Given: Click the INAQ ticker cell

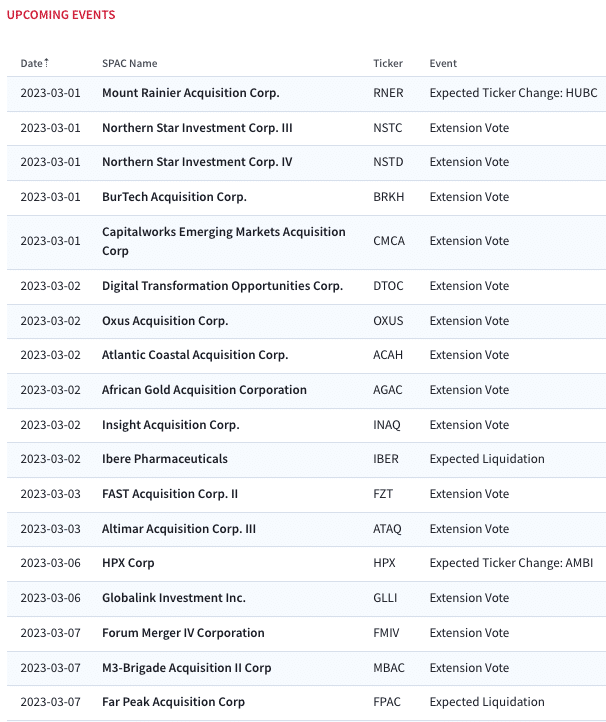Looking at the screenshot, I should point(387,425).
